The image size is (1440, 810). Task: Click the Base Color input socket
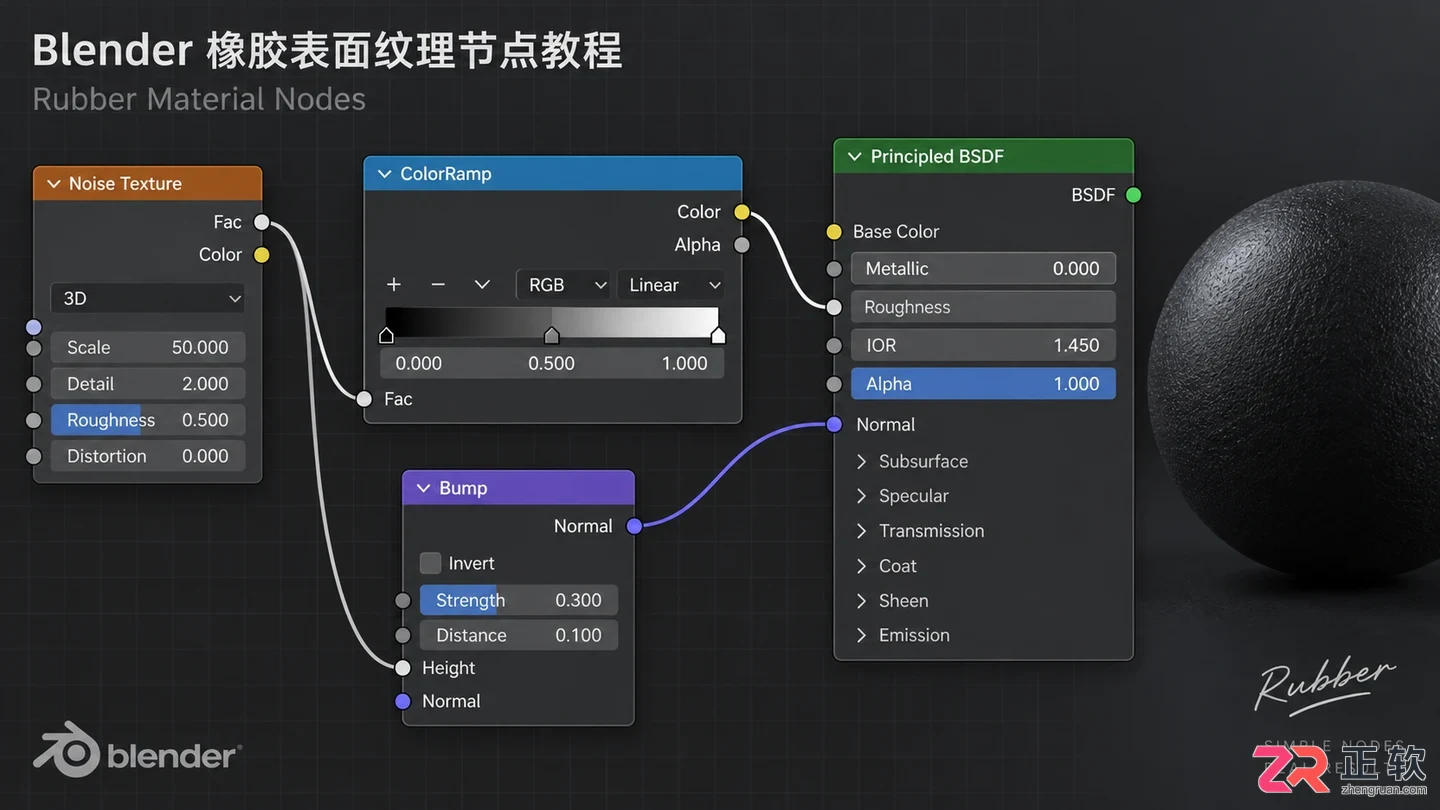pyautogui.click(x=834, y=232)
